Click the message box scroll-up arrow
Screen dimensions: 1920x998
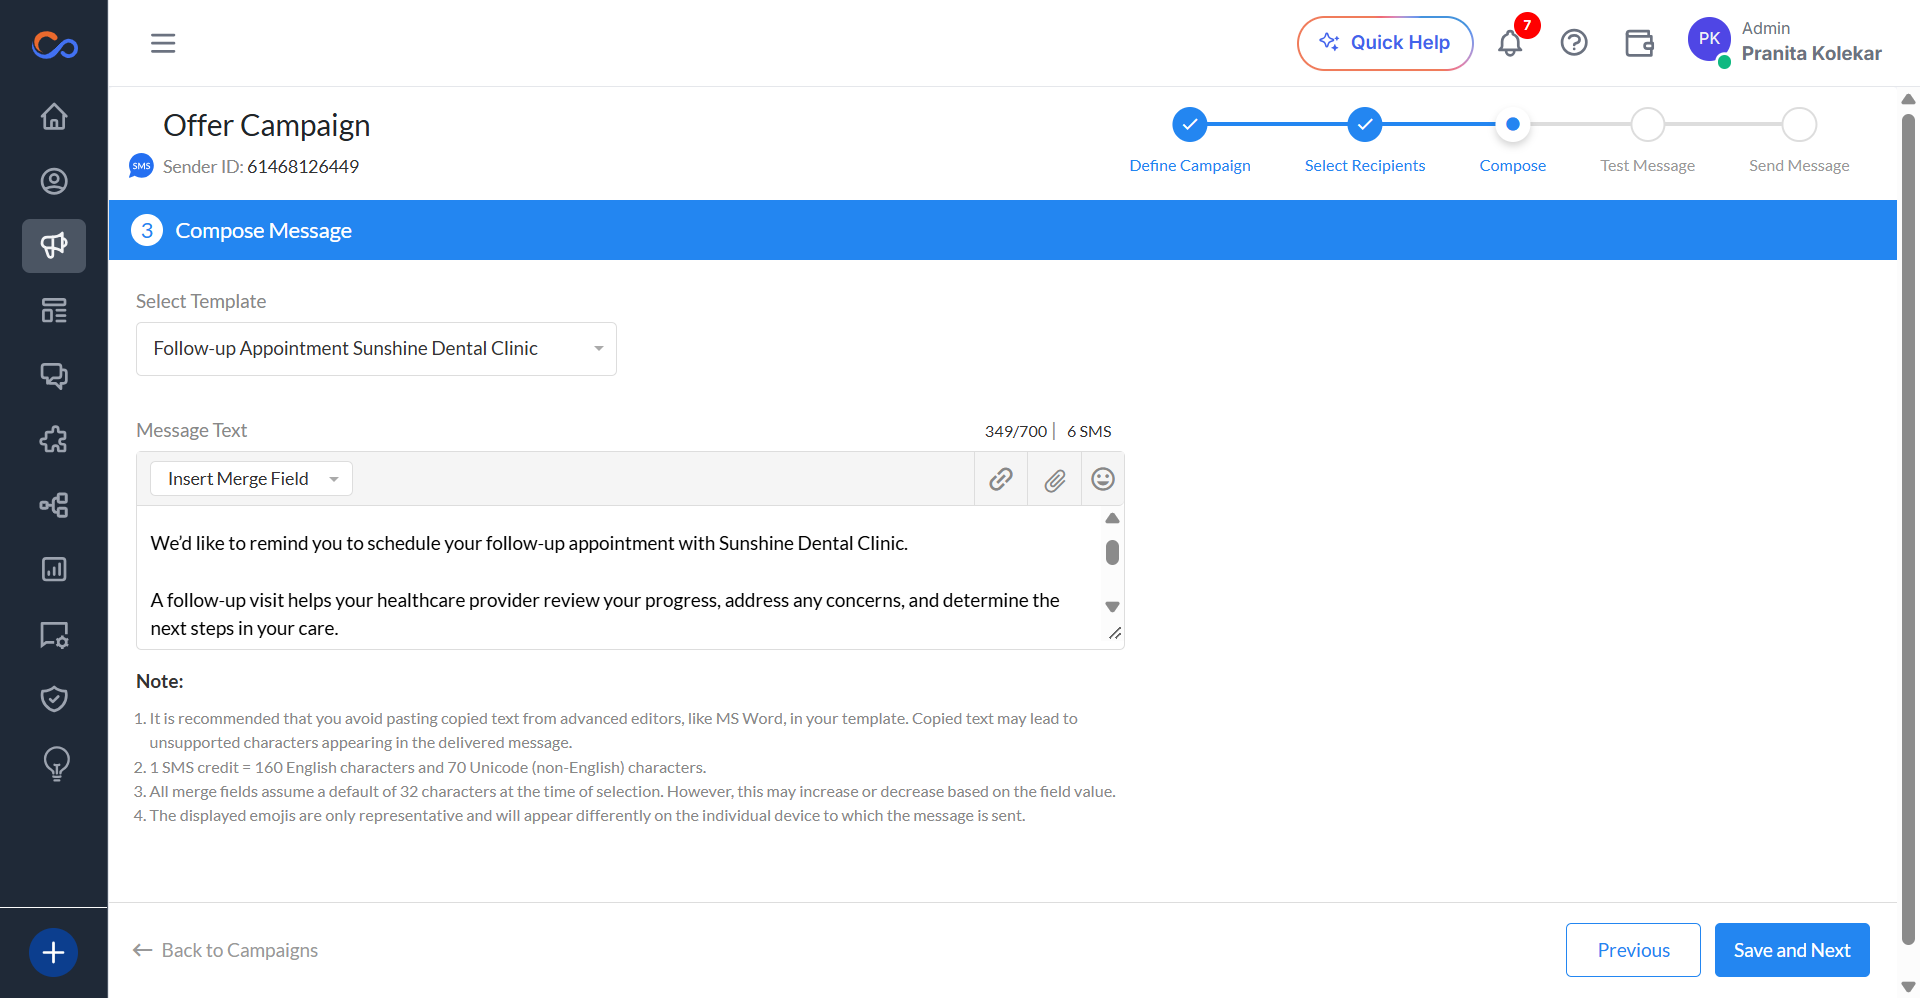point(1112,518)
